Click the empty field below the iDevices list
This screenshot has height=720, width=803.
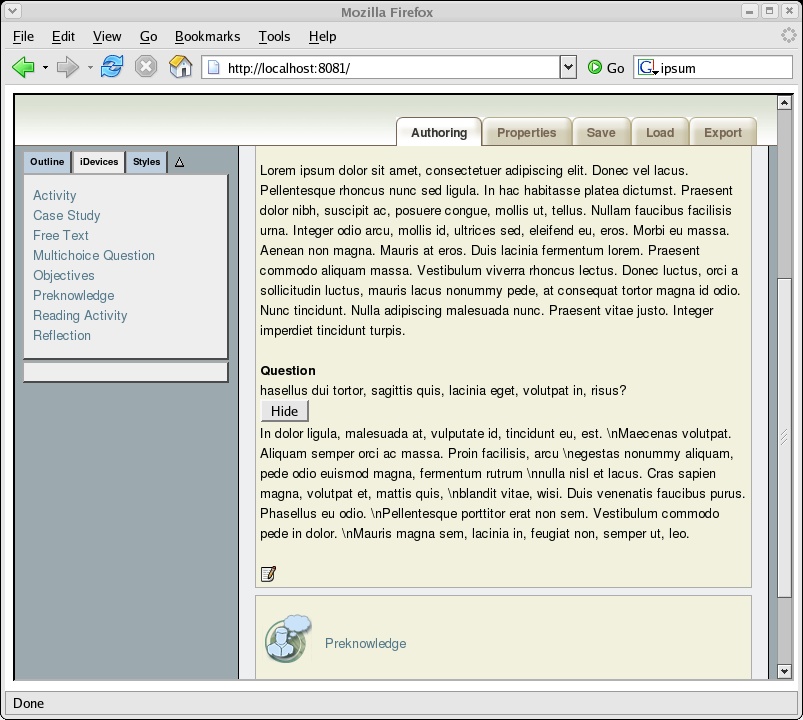point(126,372)
